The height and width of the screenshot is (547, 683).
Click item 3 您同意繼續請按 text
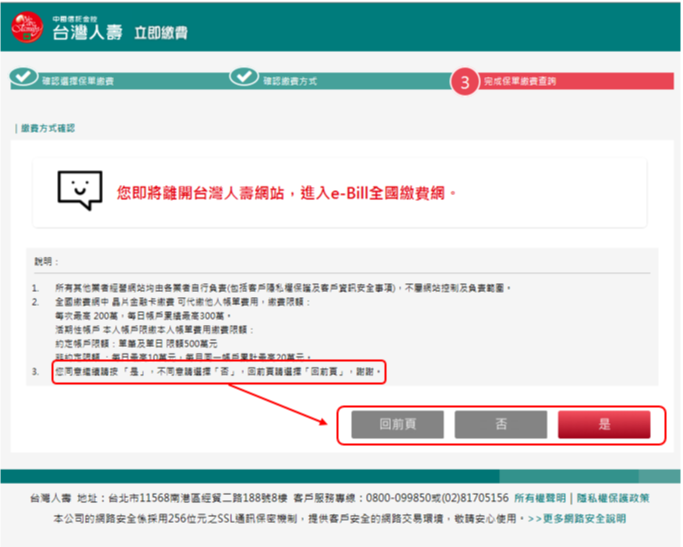coord(218,371)
